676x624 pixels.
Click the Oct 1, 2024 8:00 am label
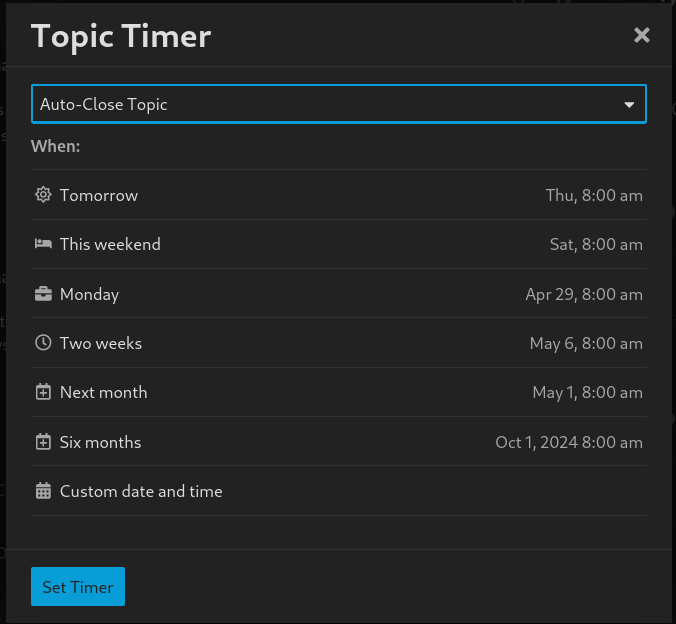pos(569,442)
